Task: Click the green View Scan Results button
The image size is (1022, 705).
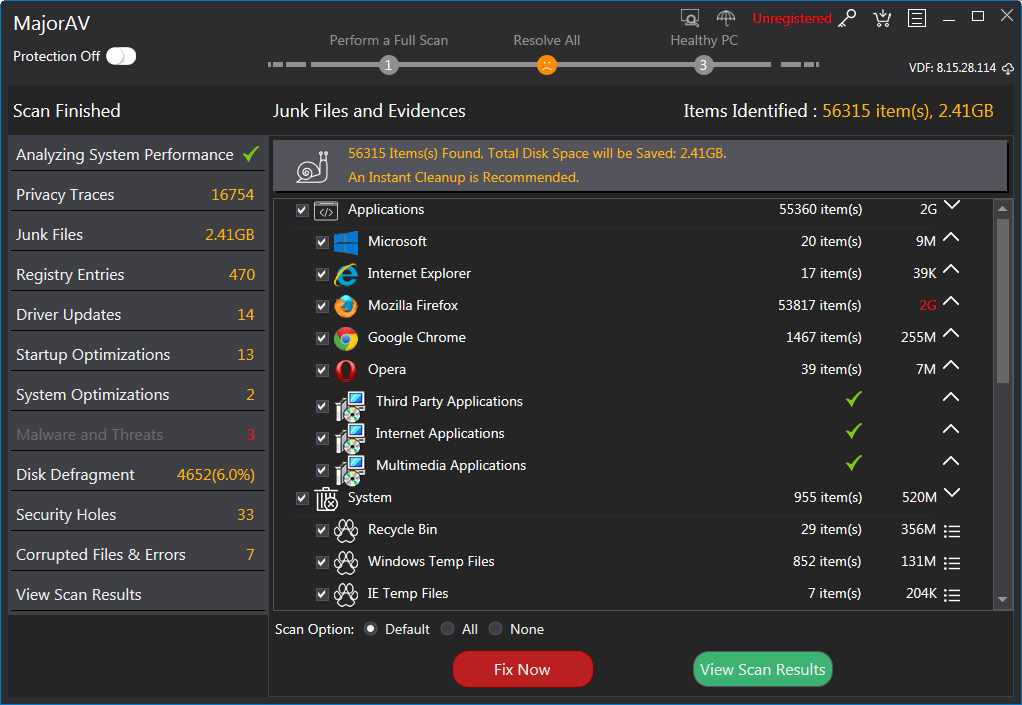Action: (x=763, y=669)
